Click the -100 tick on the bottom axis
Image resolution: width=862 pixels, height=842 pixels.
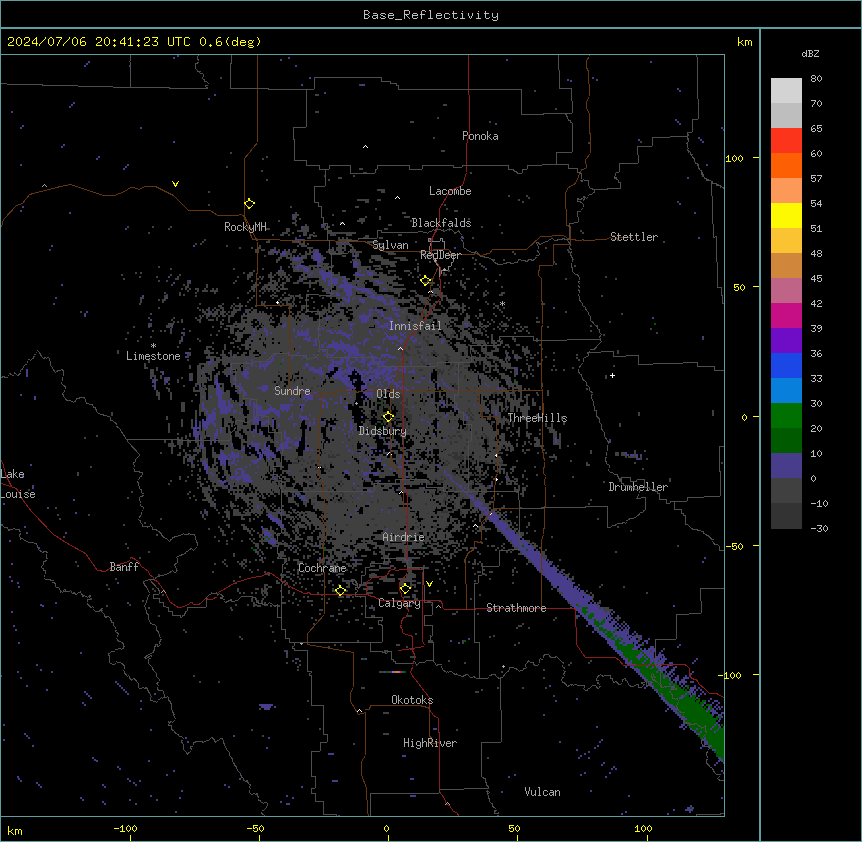tap(126, 828)
